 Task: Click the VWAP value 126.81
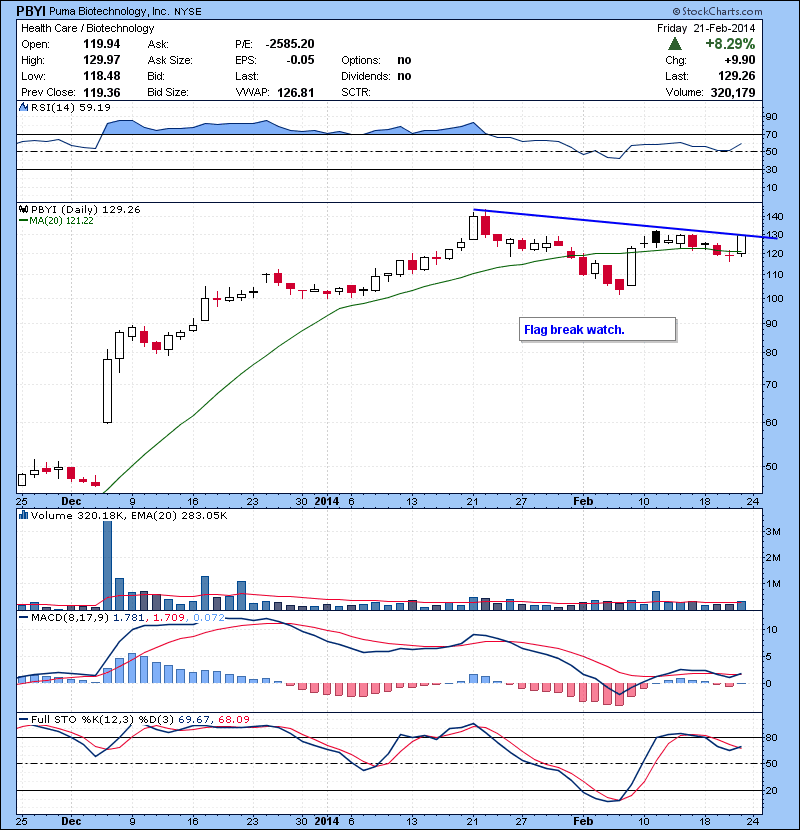click(x=295, y=92)
